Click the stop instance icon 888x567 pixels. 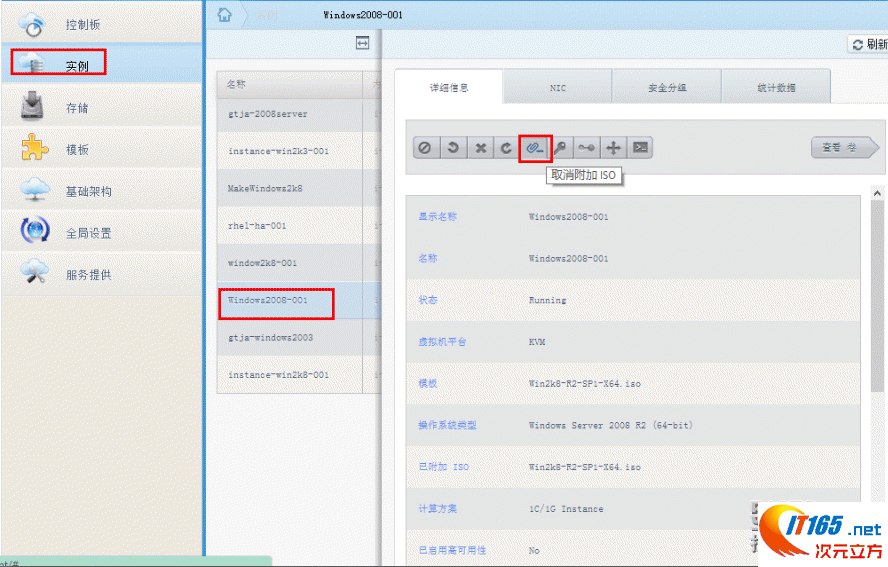[x=425, y=148]
